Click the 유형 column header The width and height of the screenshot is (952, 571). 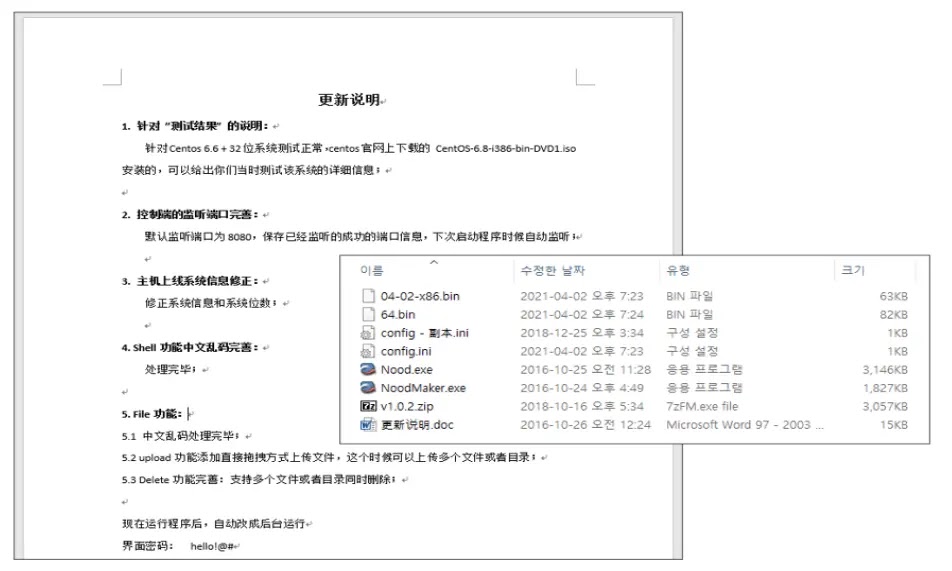pyautogui.click(x=677, y=271)
